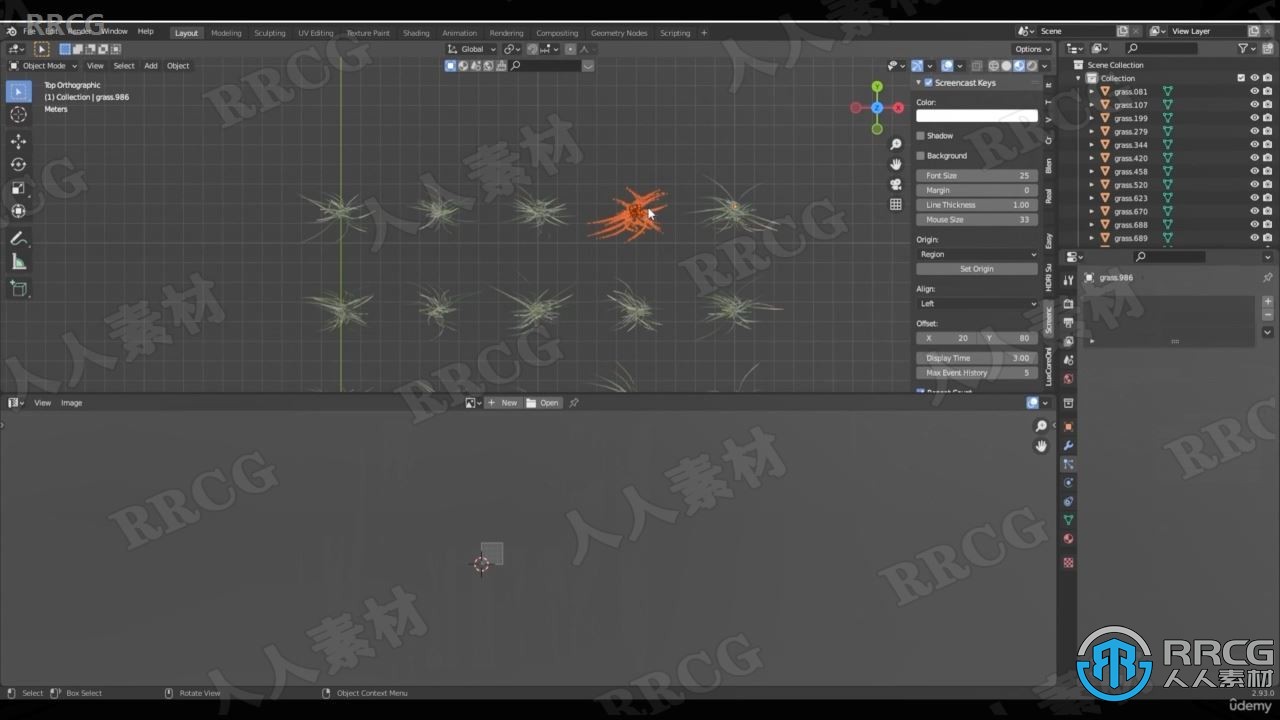Enable the Shadow checkbox
The width and height of the screenshot is (1280, 720).
[921, 136]
